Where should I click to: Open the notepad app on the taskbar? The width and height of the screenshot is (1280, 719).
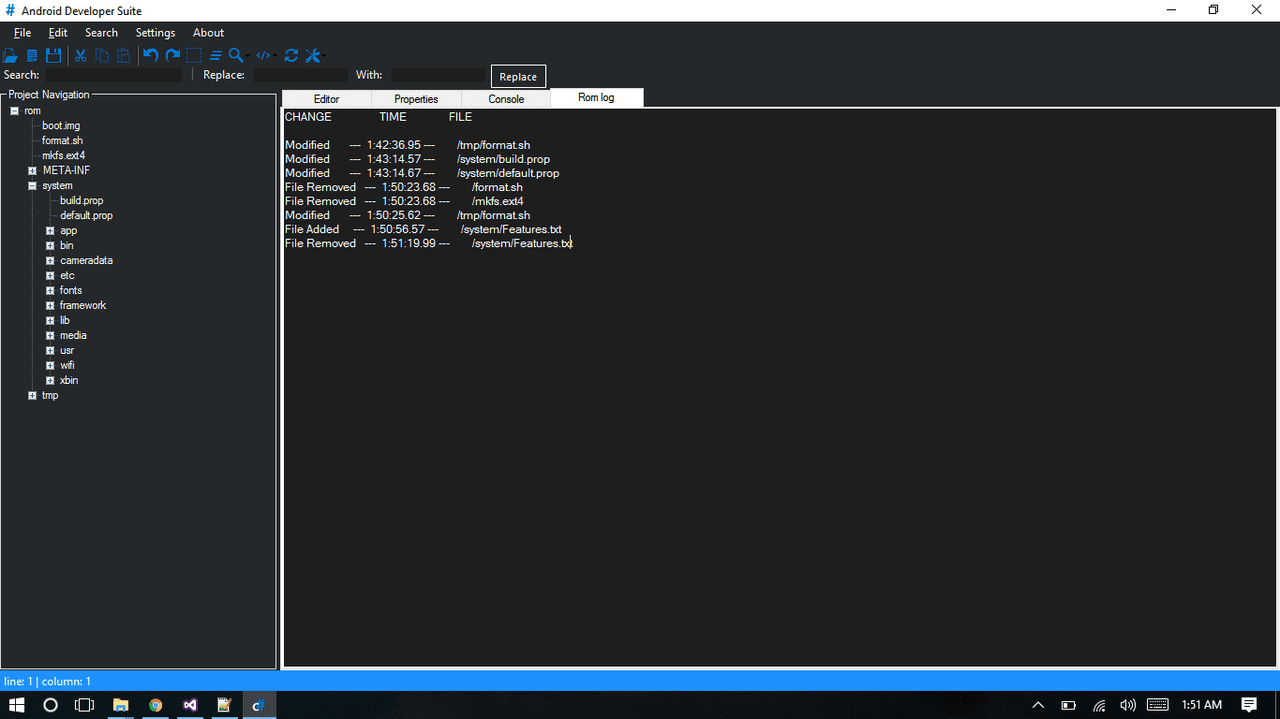pos(224,705)
